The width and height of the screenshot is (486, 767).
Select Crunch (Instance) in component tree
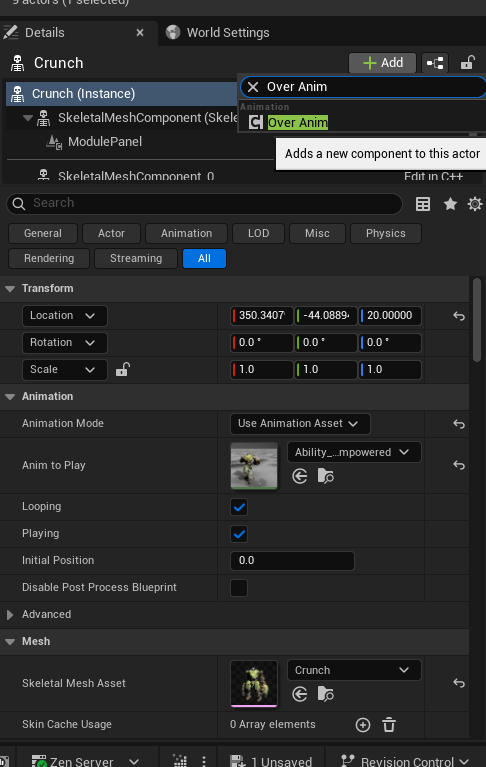122,93
